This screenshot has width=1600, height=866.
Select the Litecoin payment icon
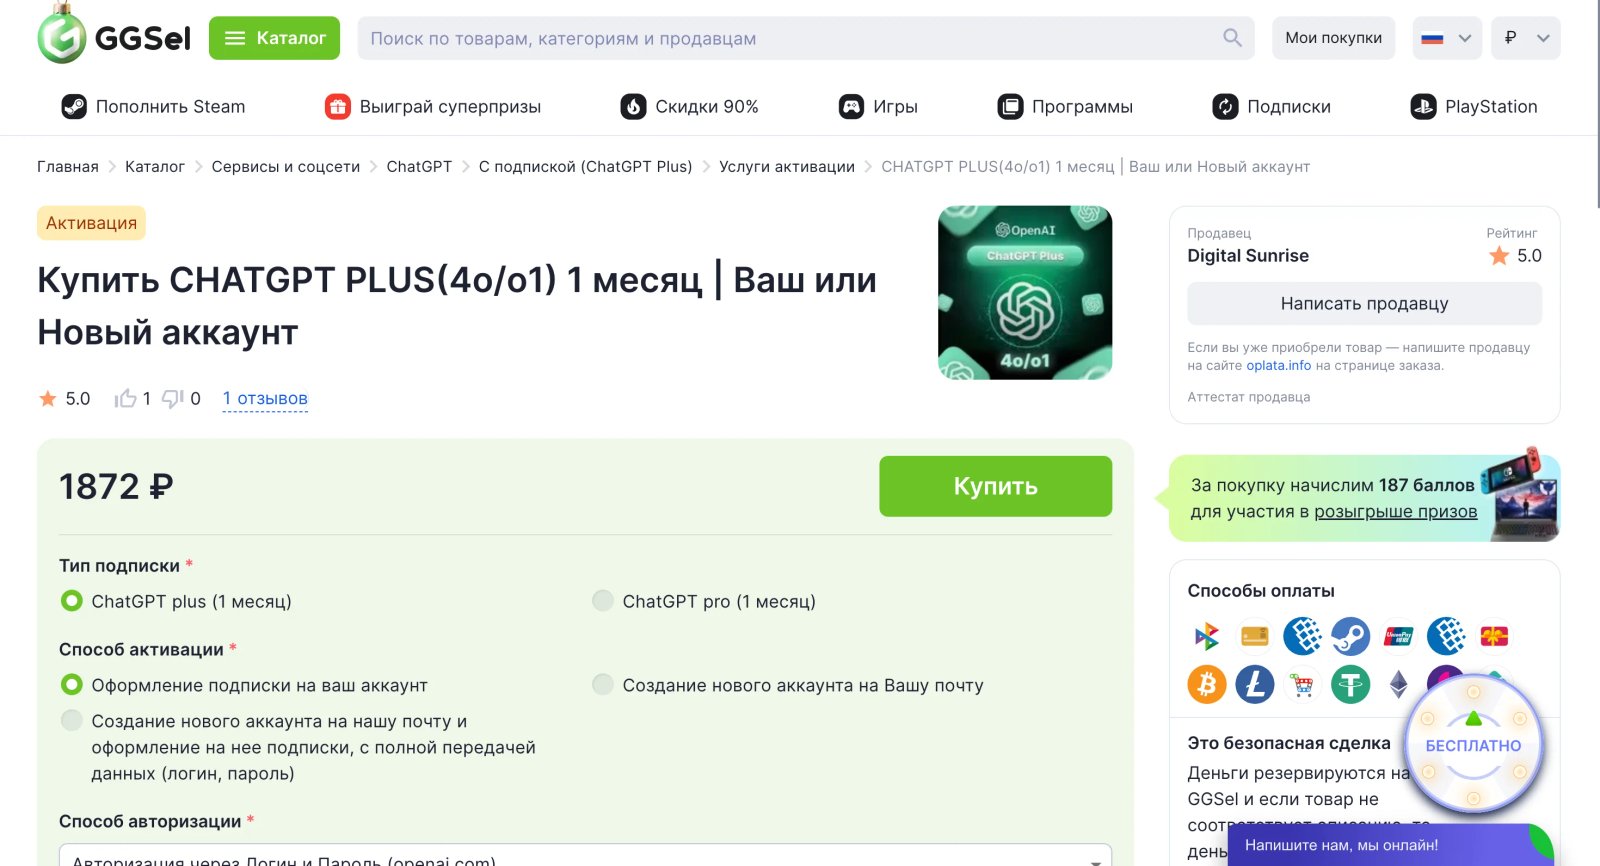click(1254, 684)
